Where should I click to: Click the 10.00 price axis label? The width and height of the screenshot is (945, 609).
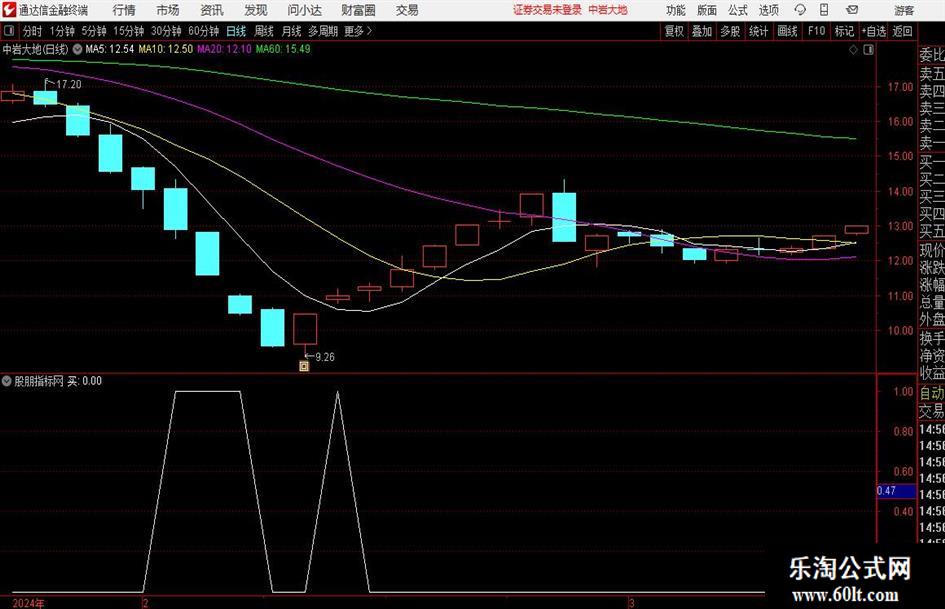[900, 330]
